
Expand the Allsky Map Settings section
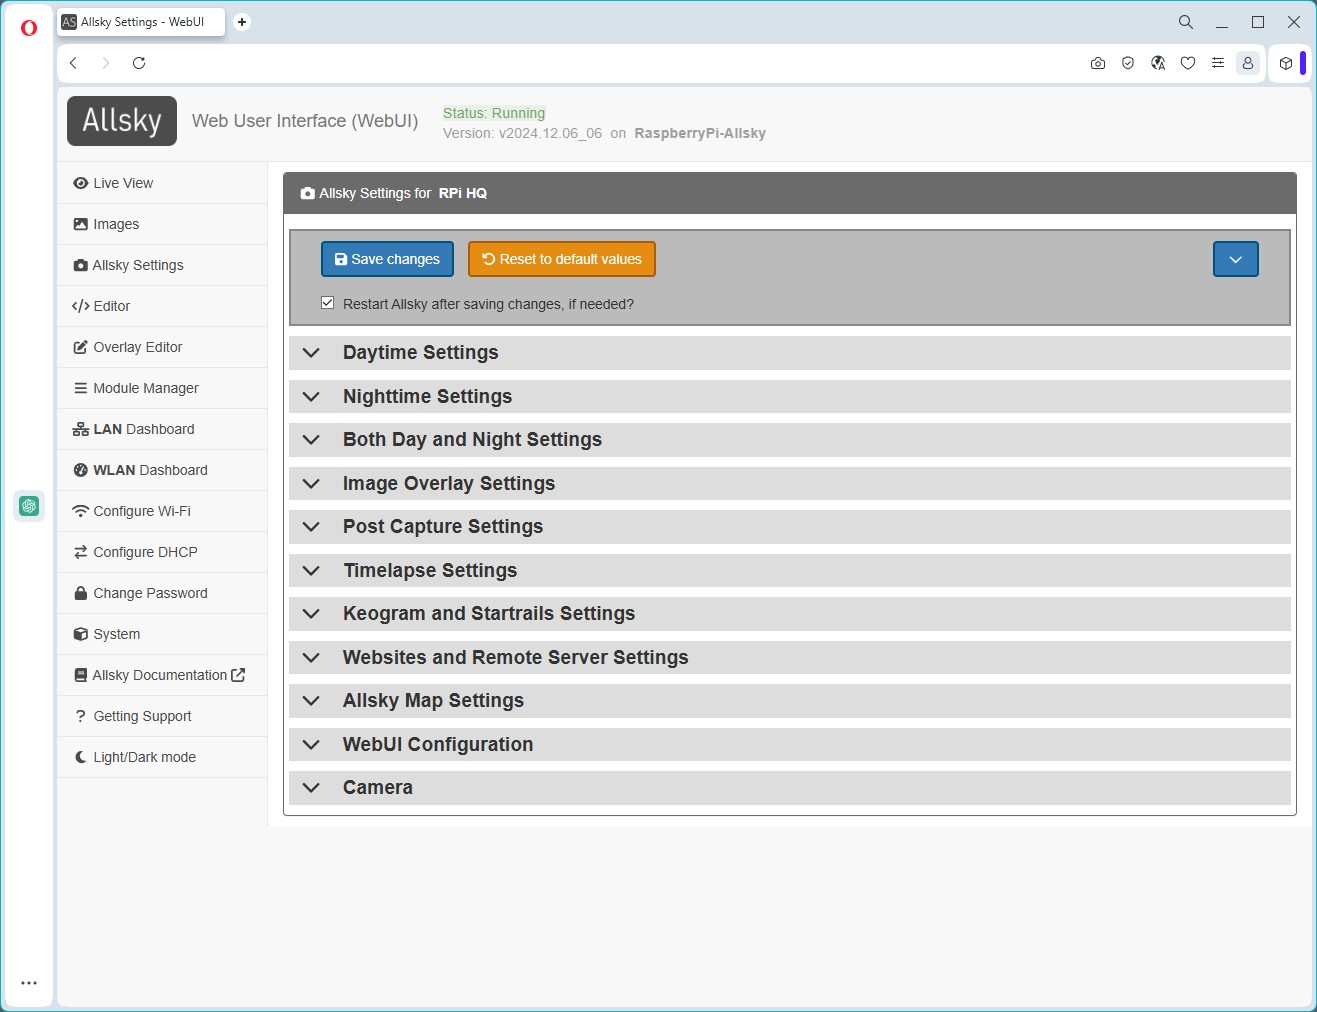790,701
